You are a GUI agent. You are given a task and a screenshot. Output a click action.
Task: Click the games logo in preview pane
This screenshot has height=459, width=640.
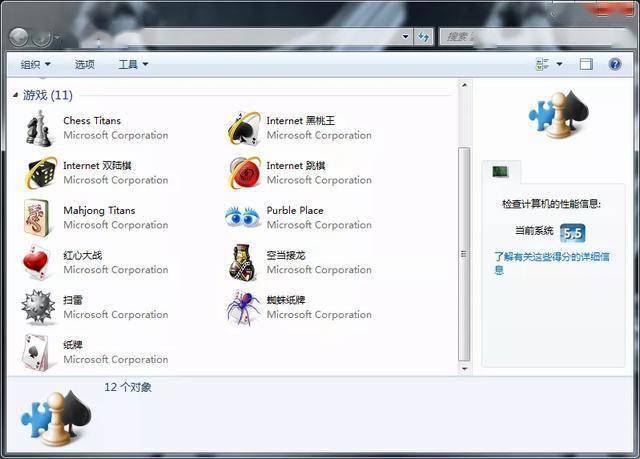click(558, 114)
